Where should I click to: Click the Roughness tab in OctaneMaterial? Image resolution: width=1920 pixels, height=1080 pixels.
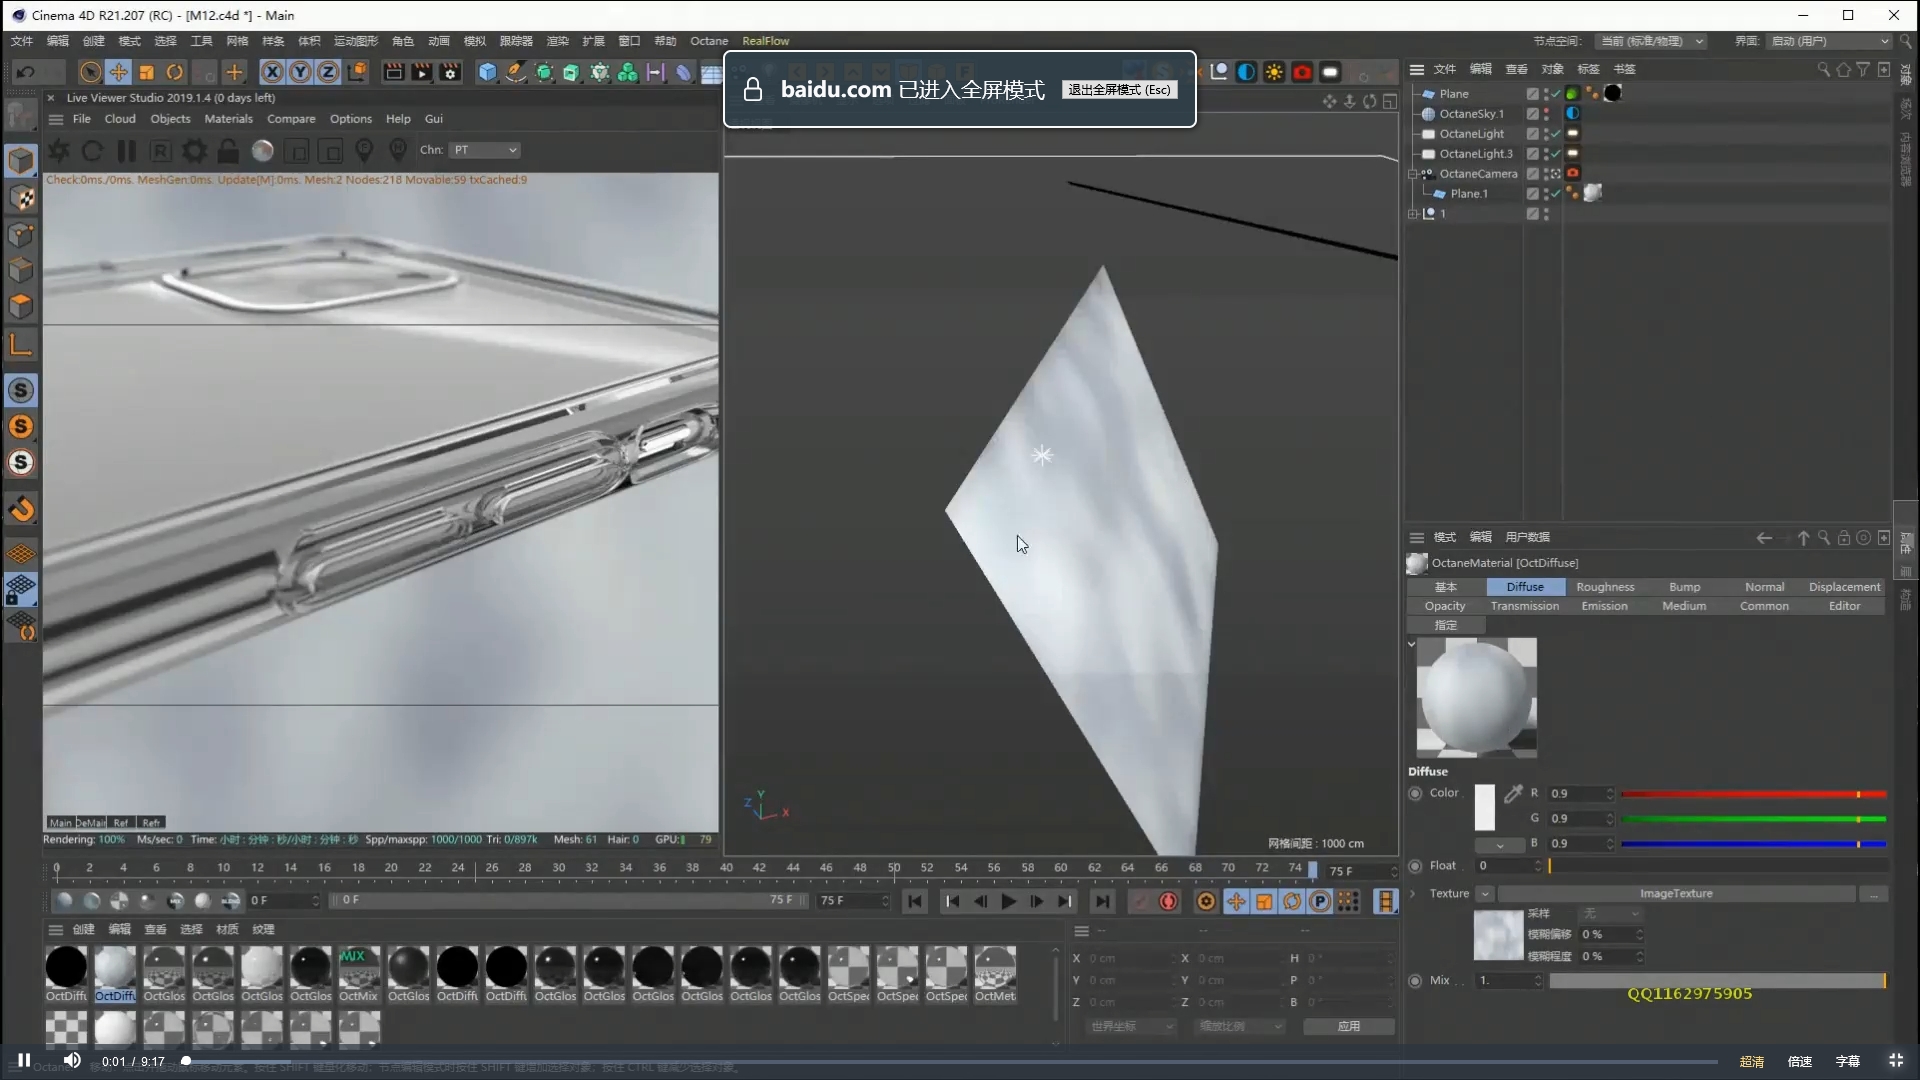[x=1605, y=587]
